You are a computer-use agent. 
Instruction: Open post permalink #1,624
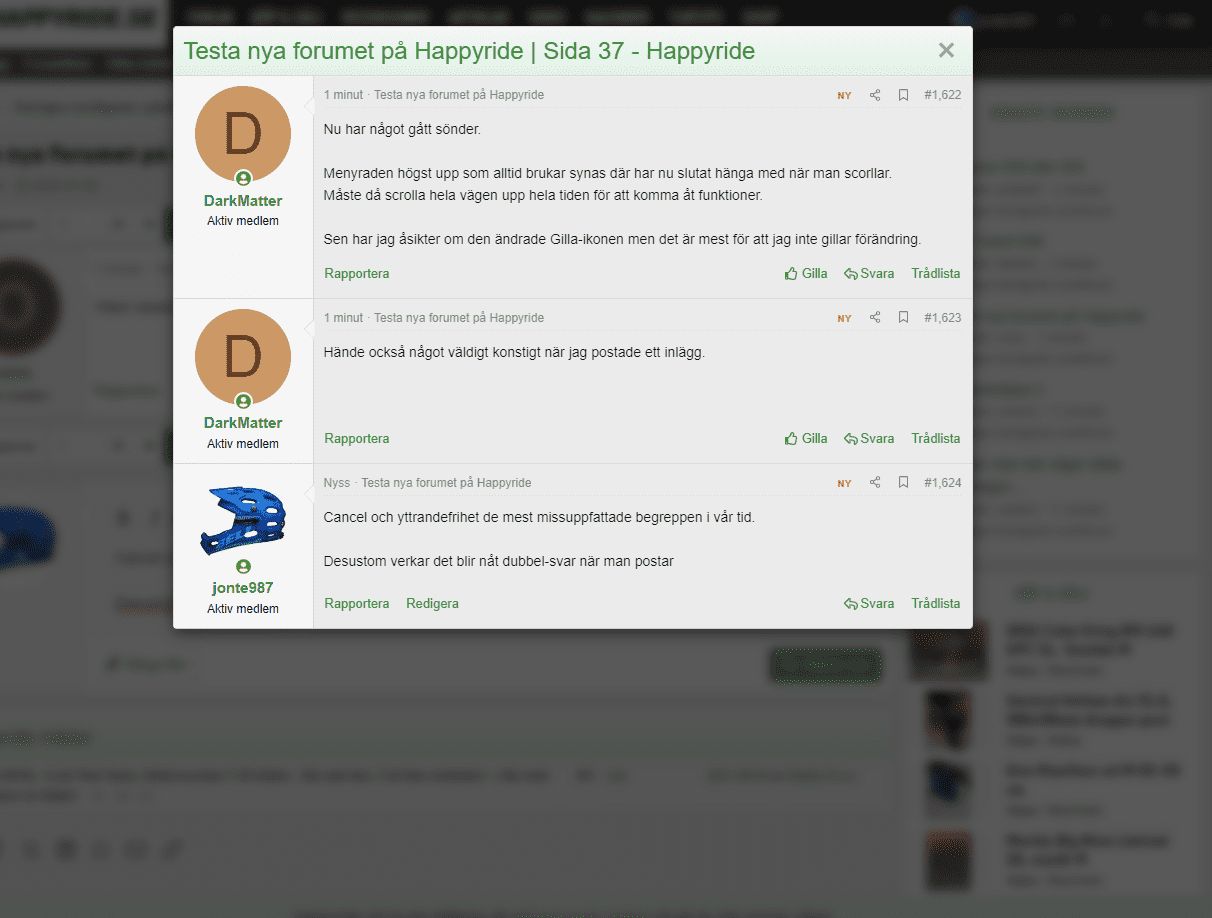pyautogui.click(x=942, y=483)
